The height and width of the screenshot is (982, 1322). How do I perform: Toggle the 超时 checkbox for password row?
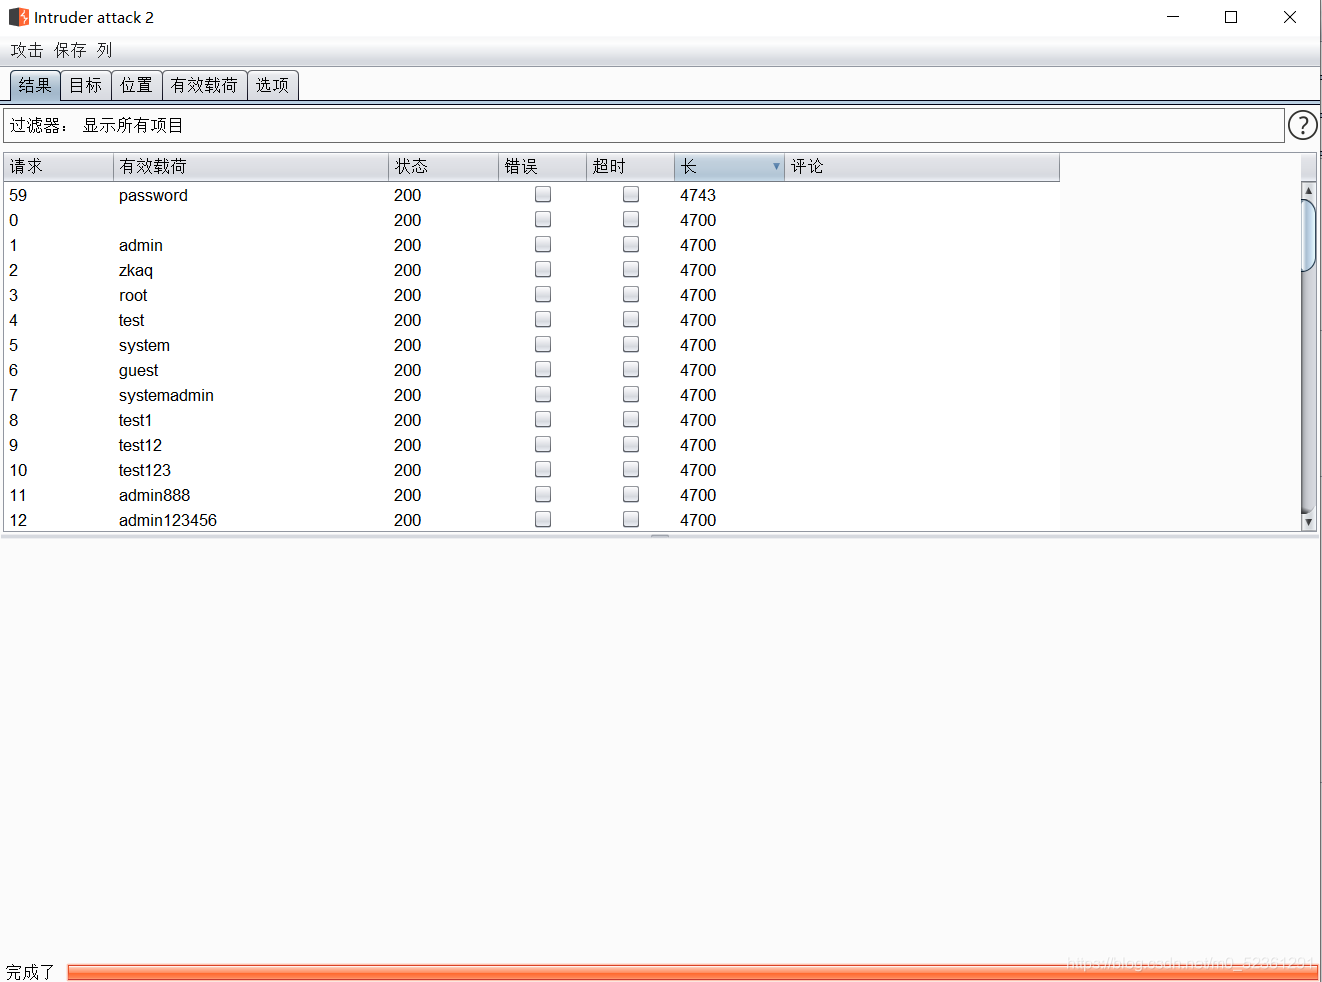(631, 194)
